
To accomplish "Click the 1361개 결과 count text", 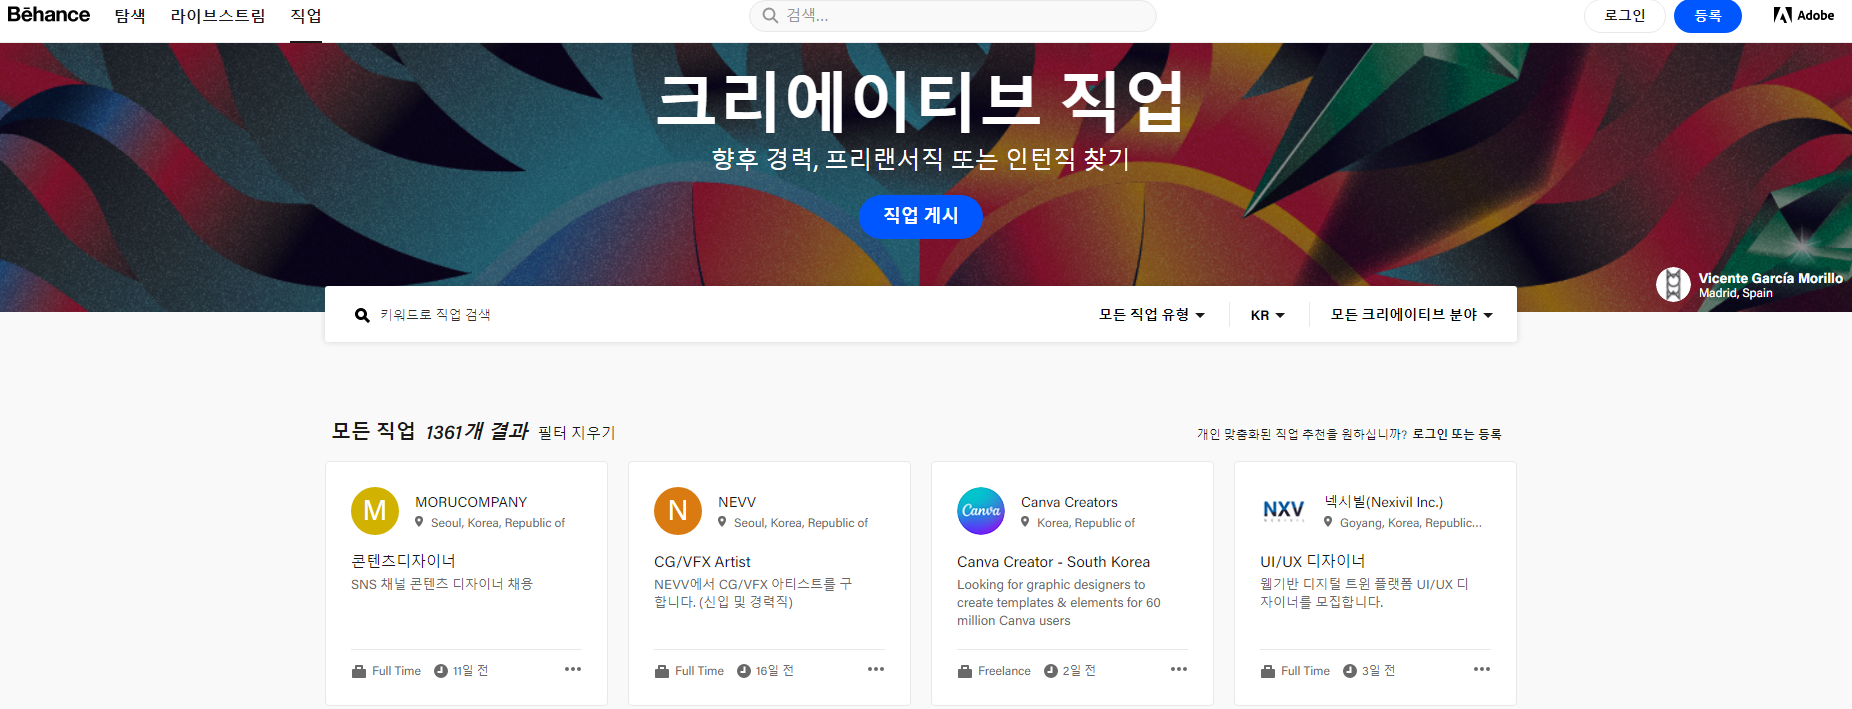I will tap(477, 431).
